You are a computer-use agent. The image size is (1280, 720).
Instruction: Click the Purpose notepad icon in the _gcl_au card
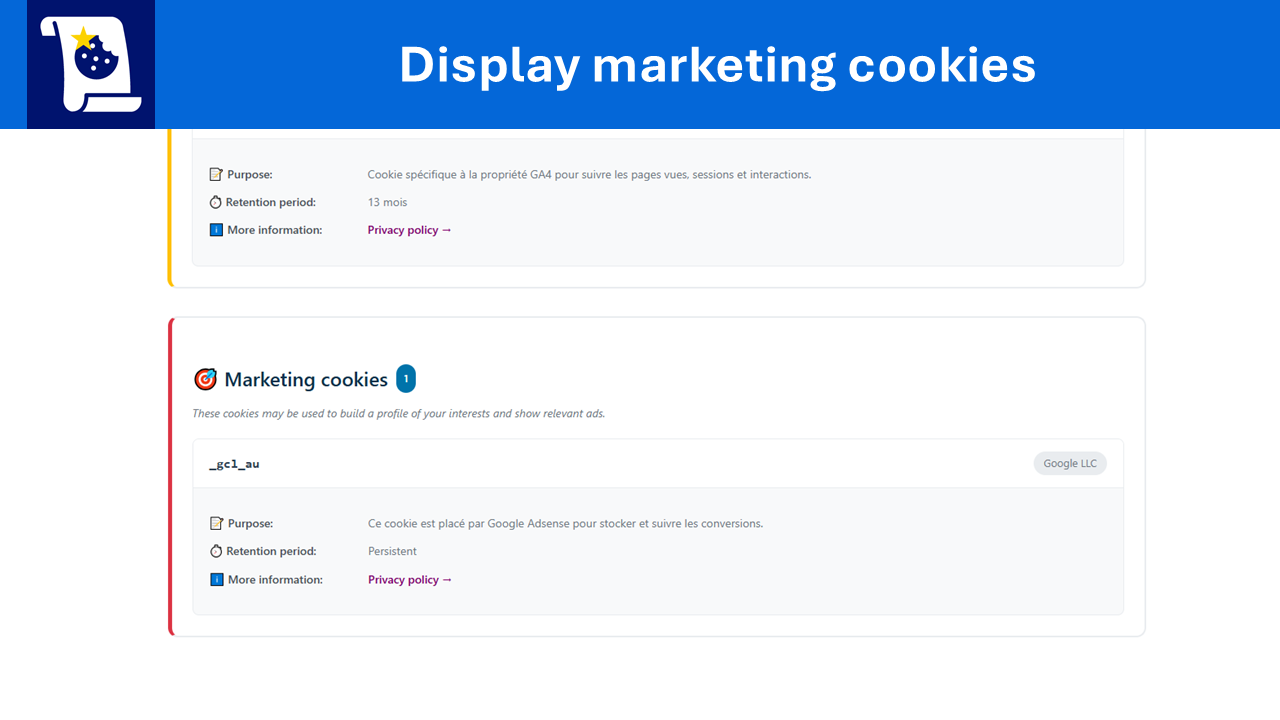pyautogui.click(x=216, y=523)
